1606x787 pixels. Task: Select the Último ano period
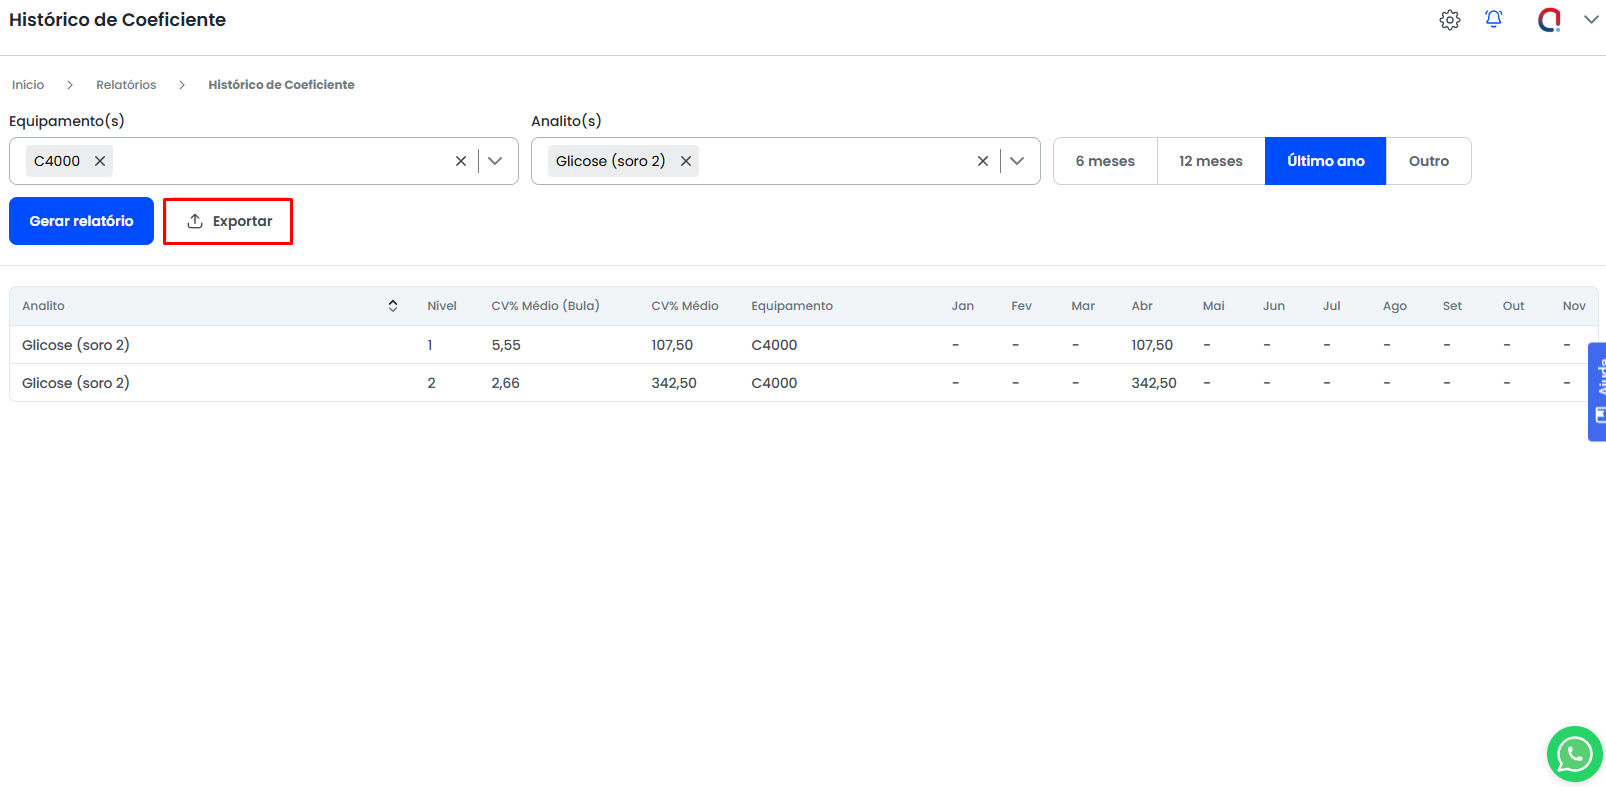point(1325,161)
